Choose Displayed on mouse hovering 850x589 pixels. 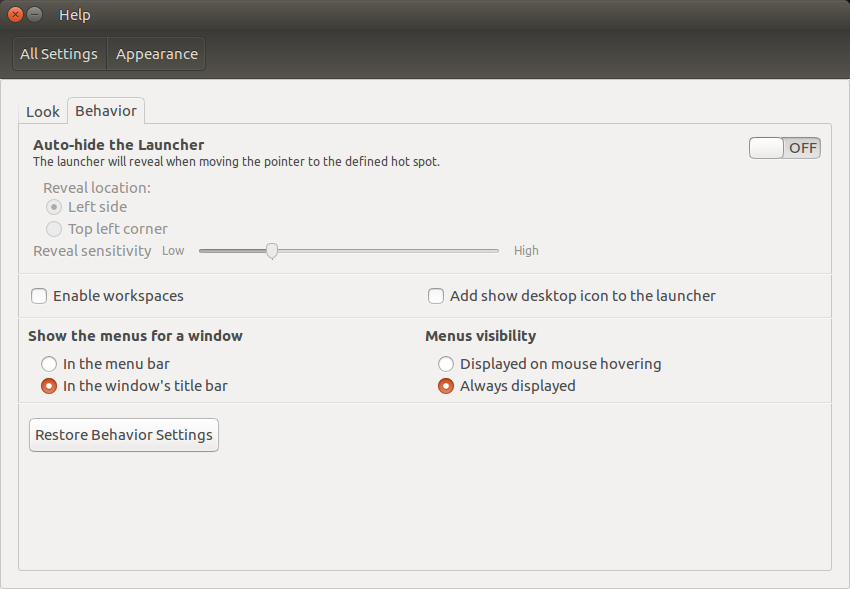(446, 364)
